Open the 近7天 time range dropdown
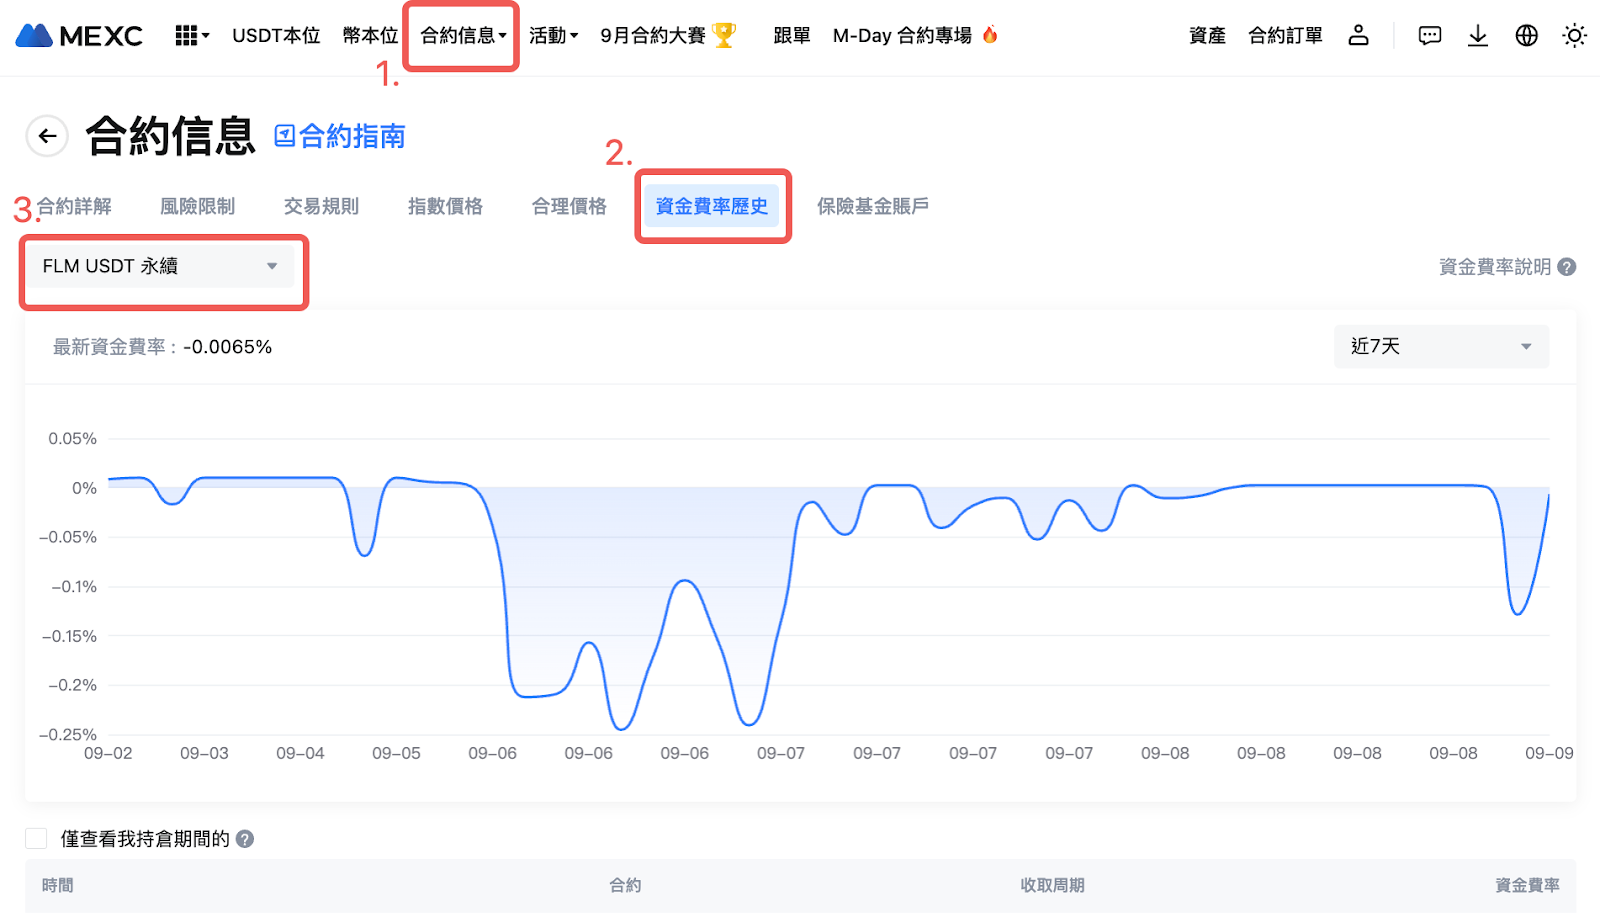Viewport: 1600px width, 917px height. (x=1440, y=346)
